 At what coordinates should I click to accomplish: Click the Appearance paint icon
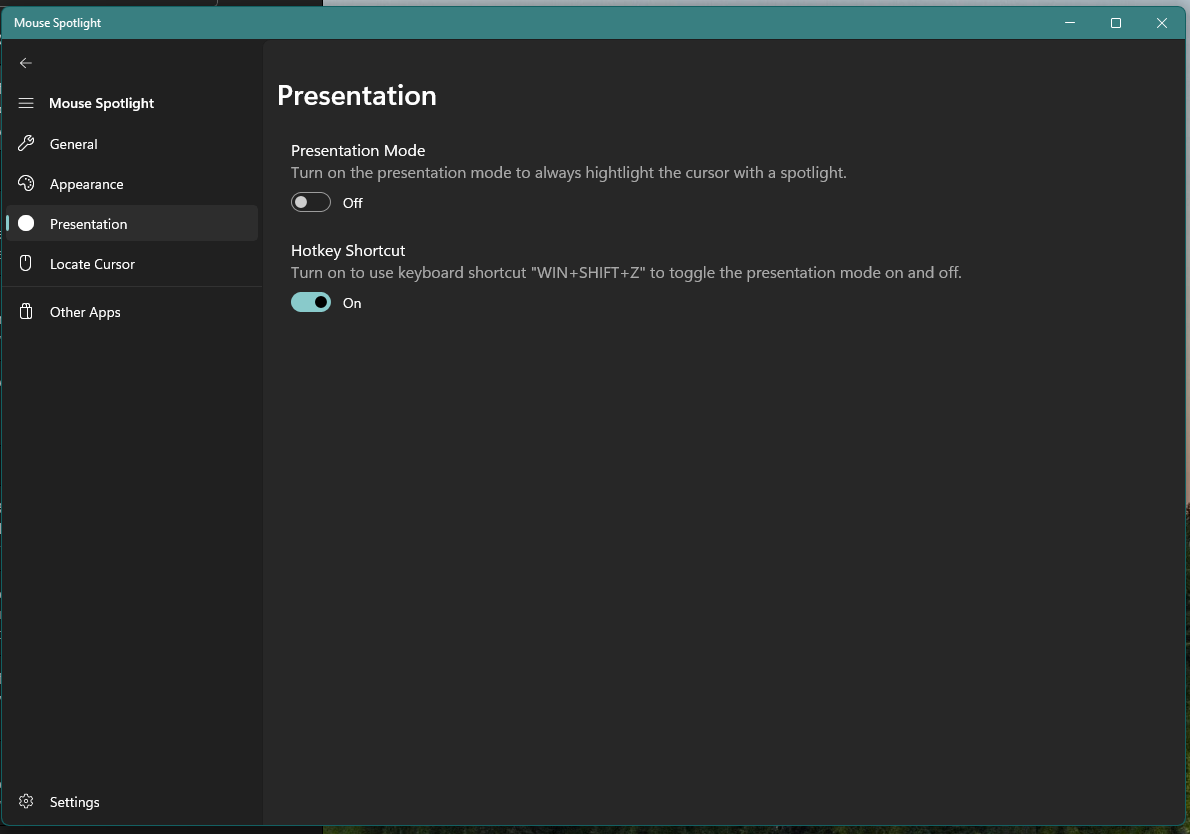pos(26,183)
